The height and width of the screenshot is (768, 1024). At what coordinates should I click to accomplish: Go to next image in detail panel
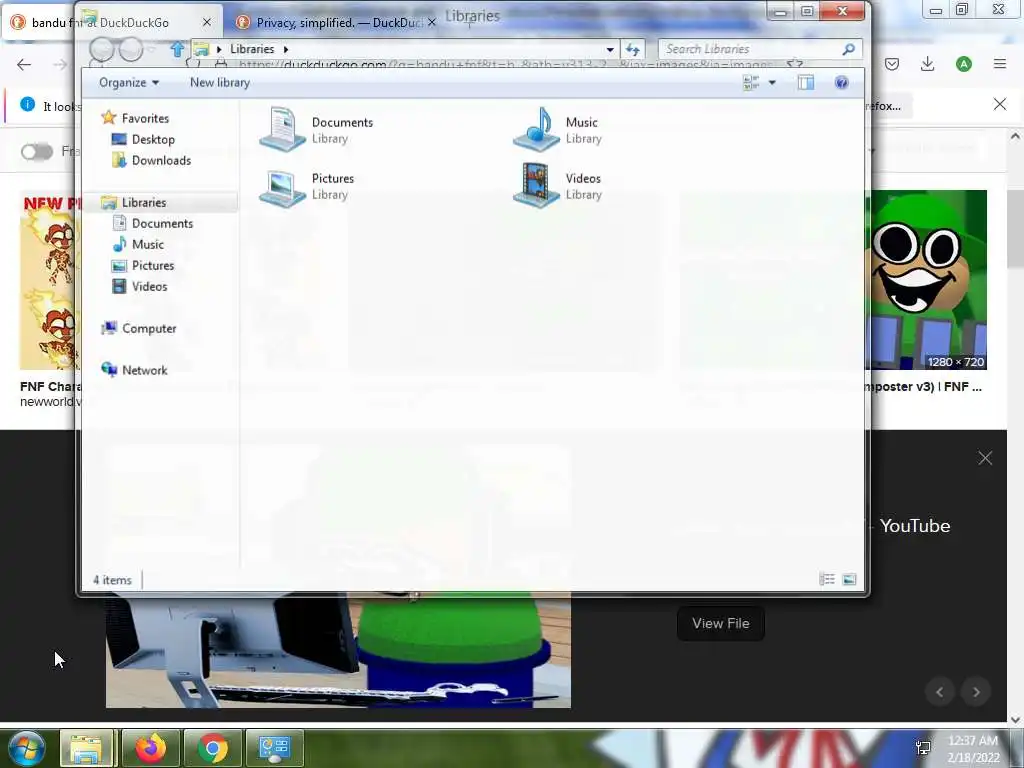point(976,692)
